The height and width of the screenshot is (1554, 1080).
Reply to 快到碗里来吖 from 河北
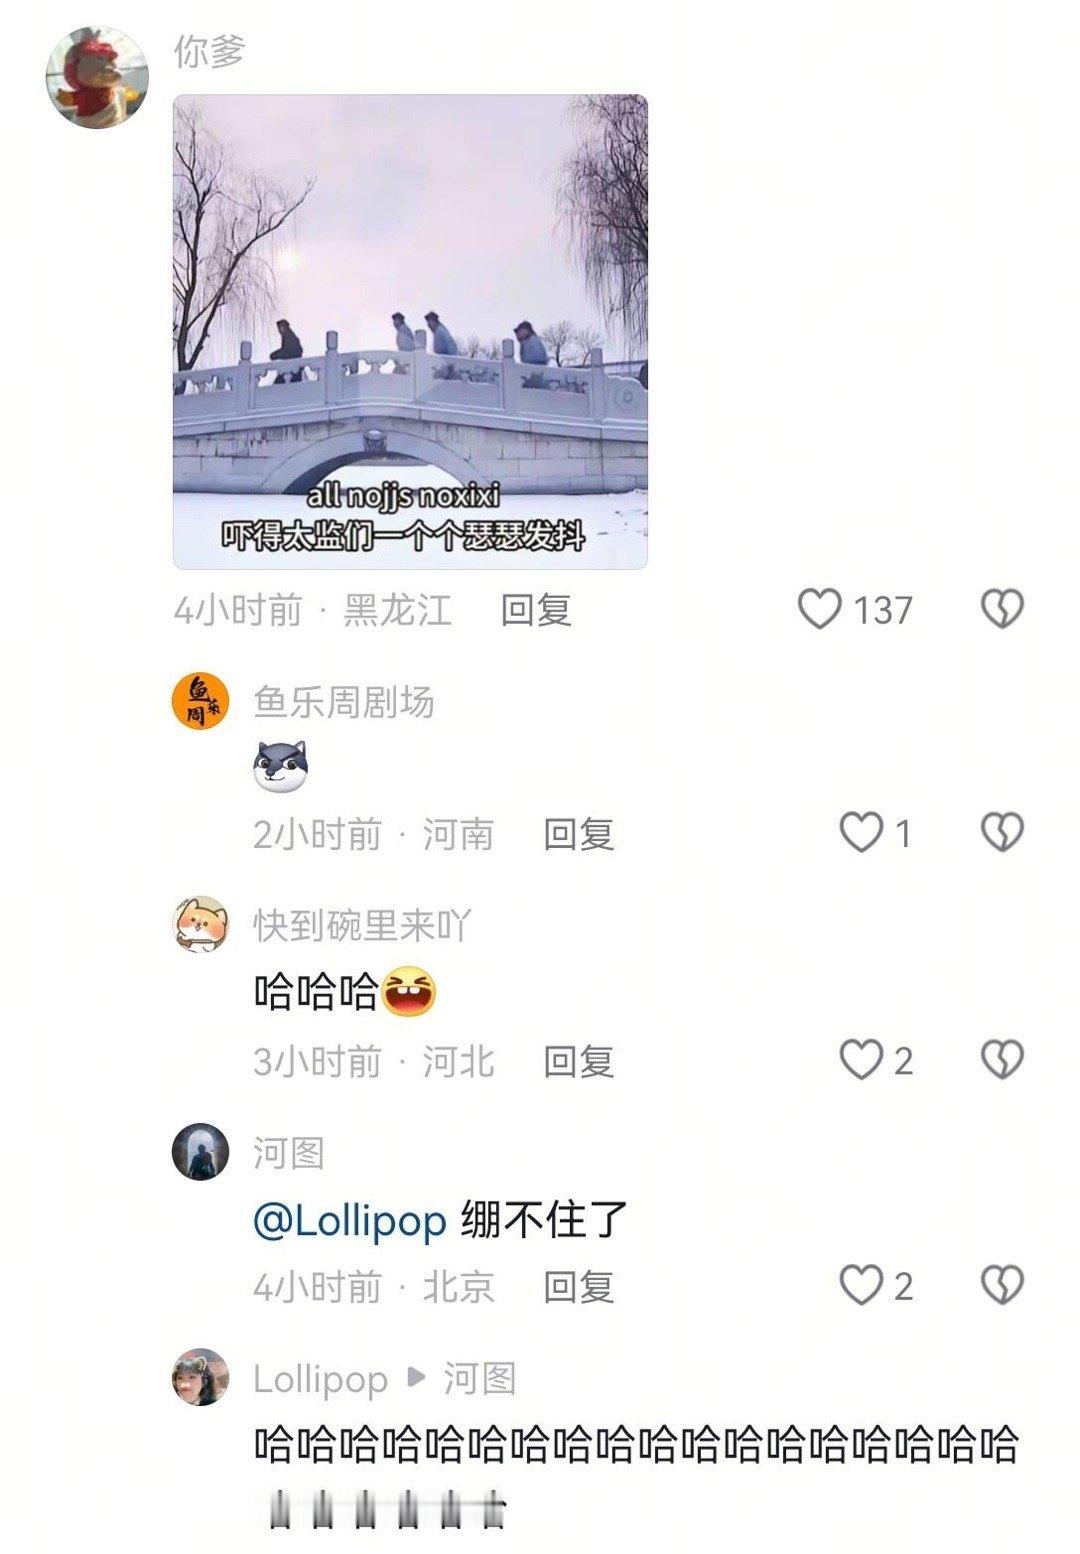[x=578, y=1061]
